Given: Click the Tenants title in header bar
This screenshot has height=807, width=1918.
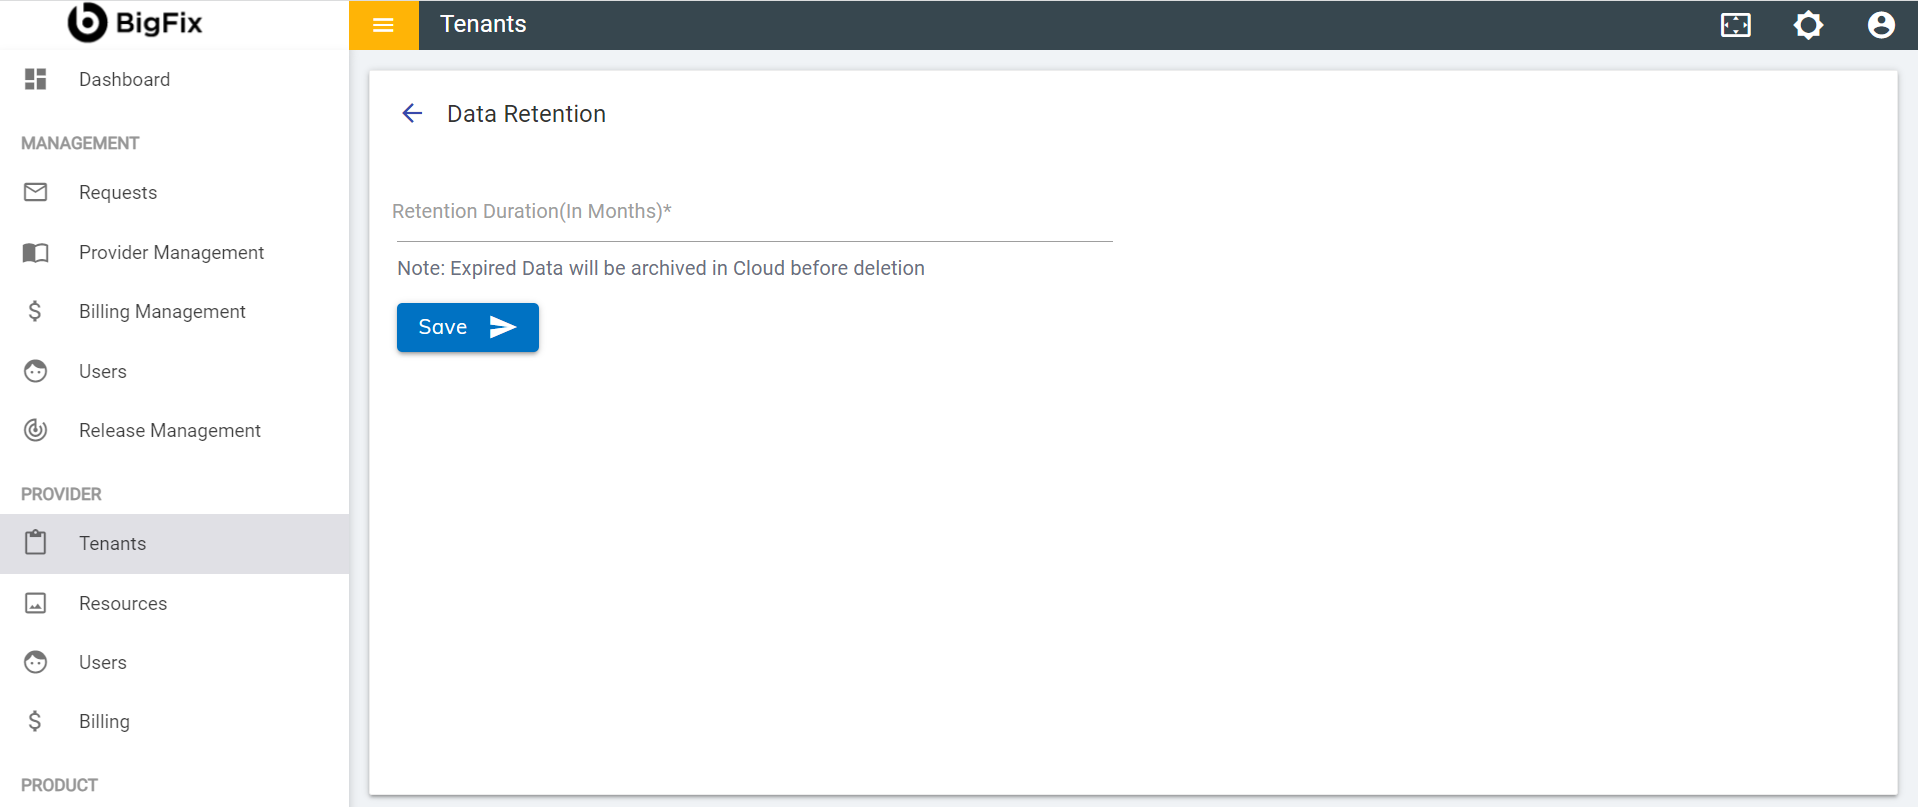Looking at the screenshot, I should (483, 24).
